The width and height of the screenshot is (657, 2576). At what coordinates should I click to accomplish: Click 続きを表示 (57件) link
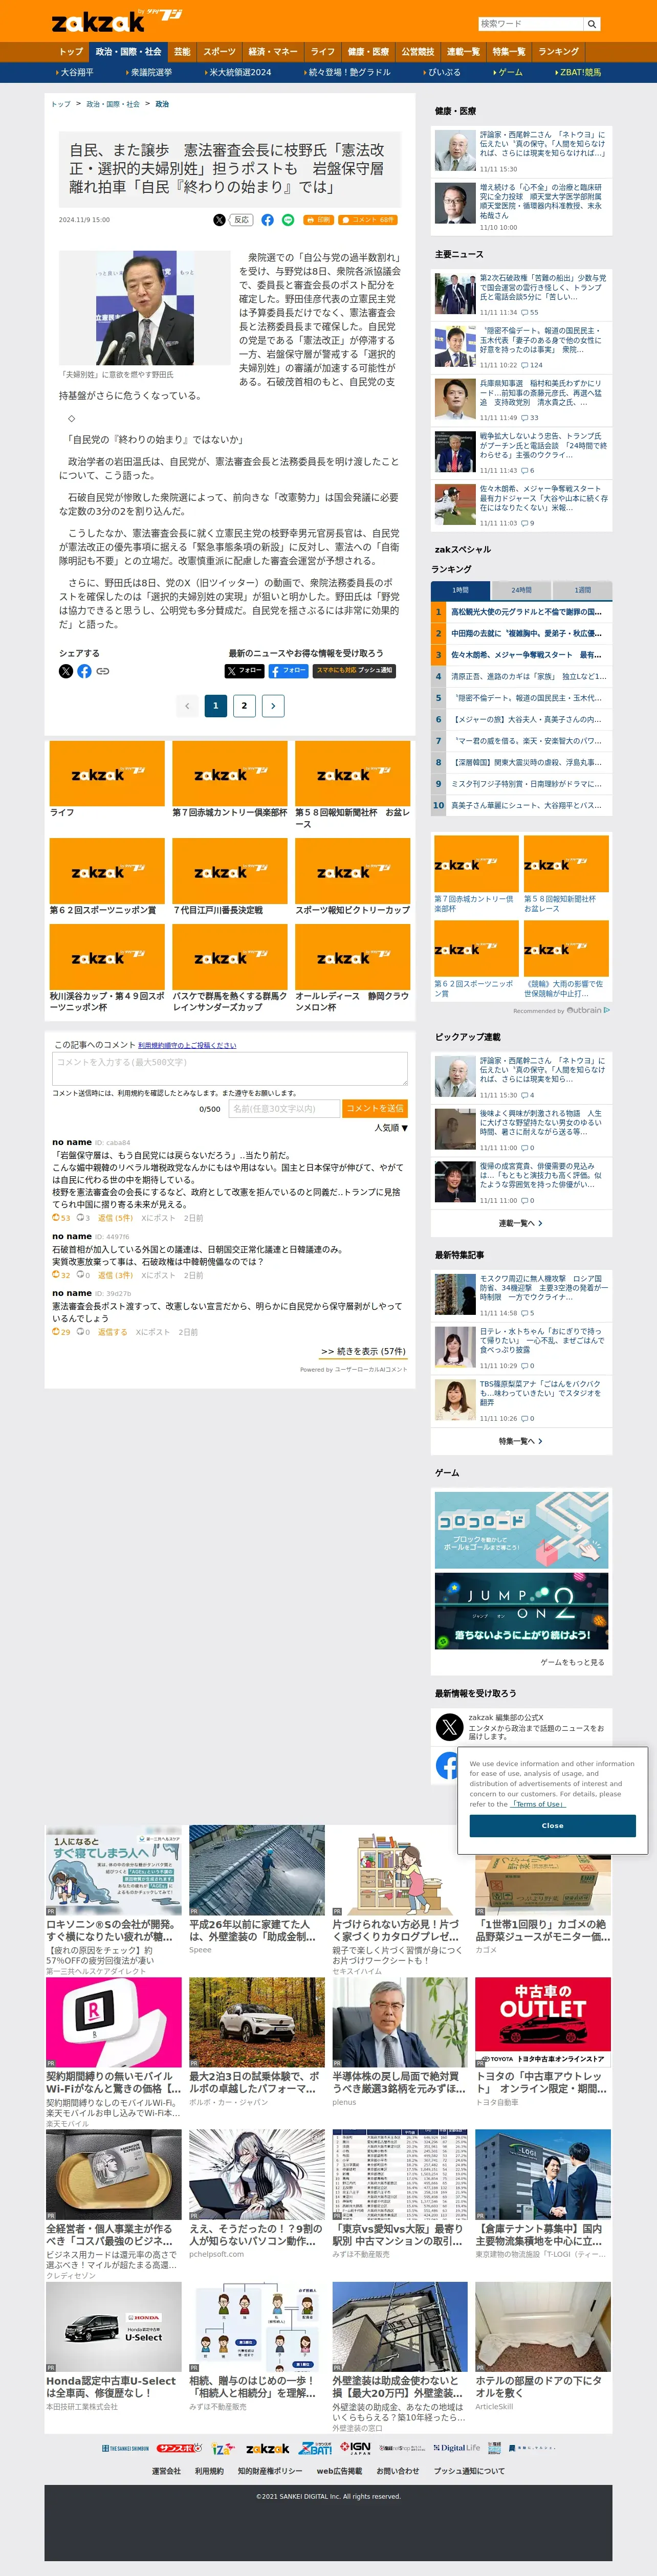coord(363,1351)
